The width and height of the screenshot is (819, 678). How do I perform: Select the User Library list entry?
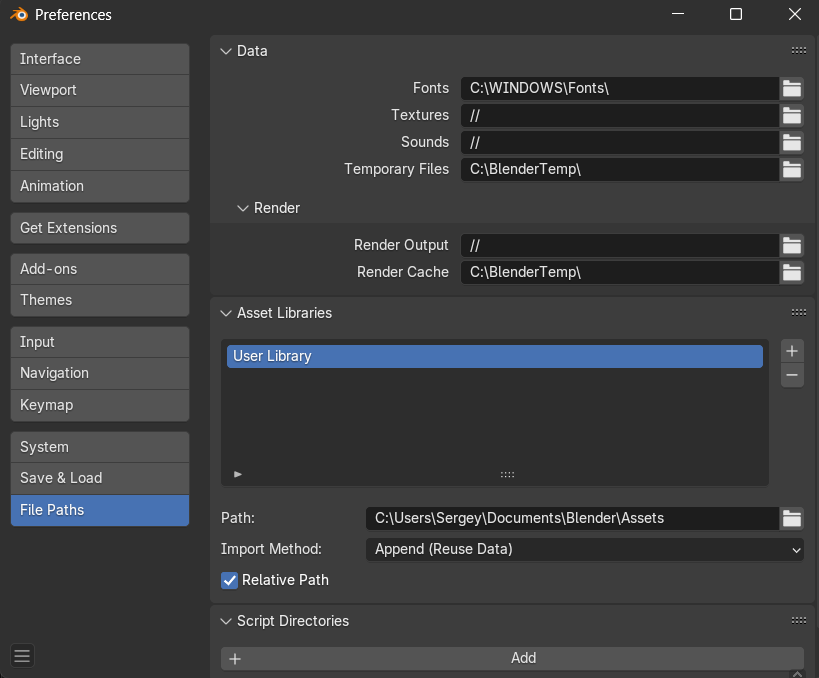tap(495, 356)
